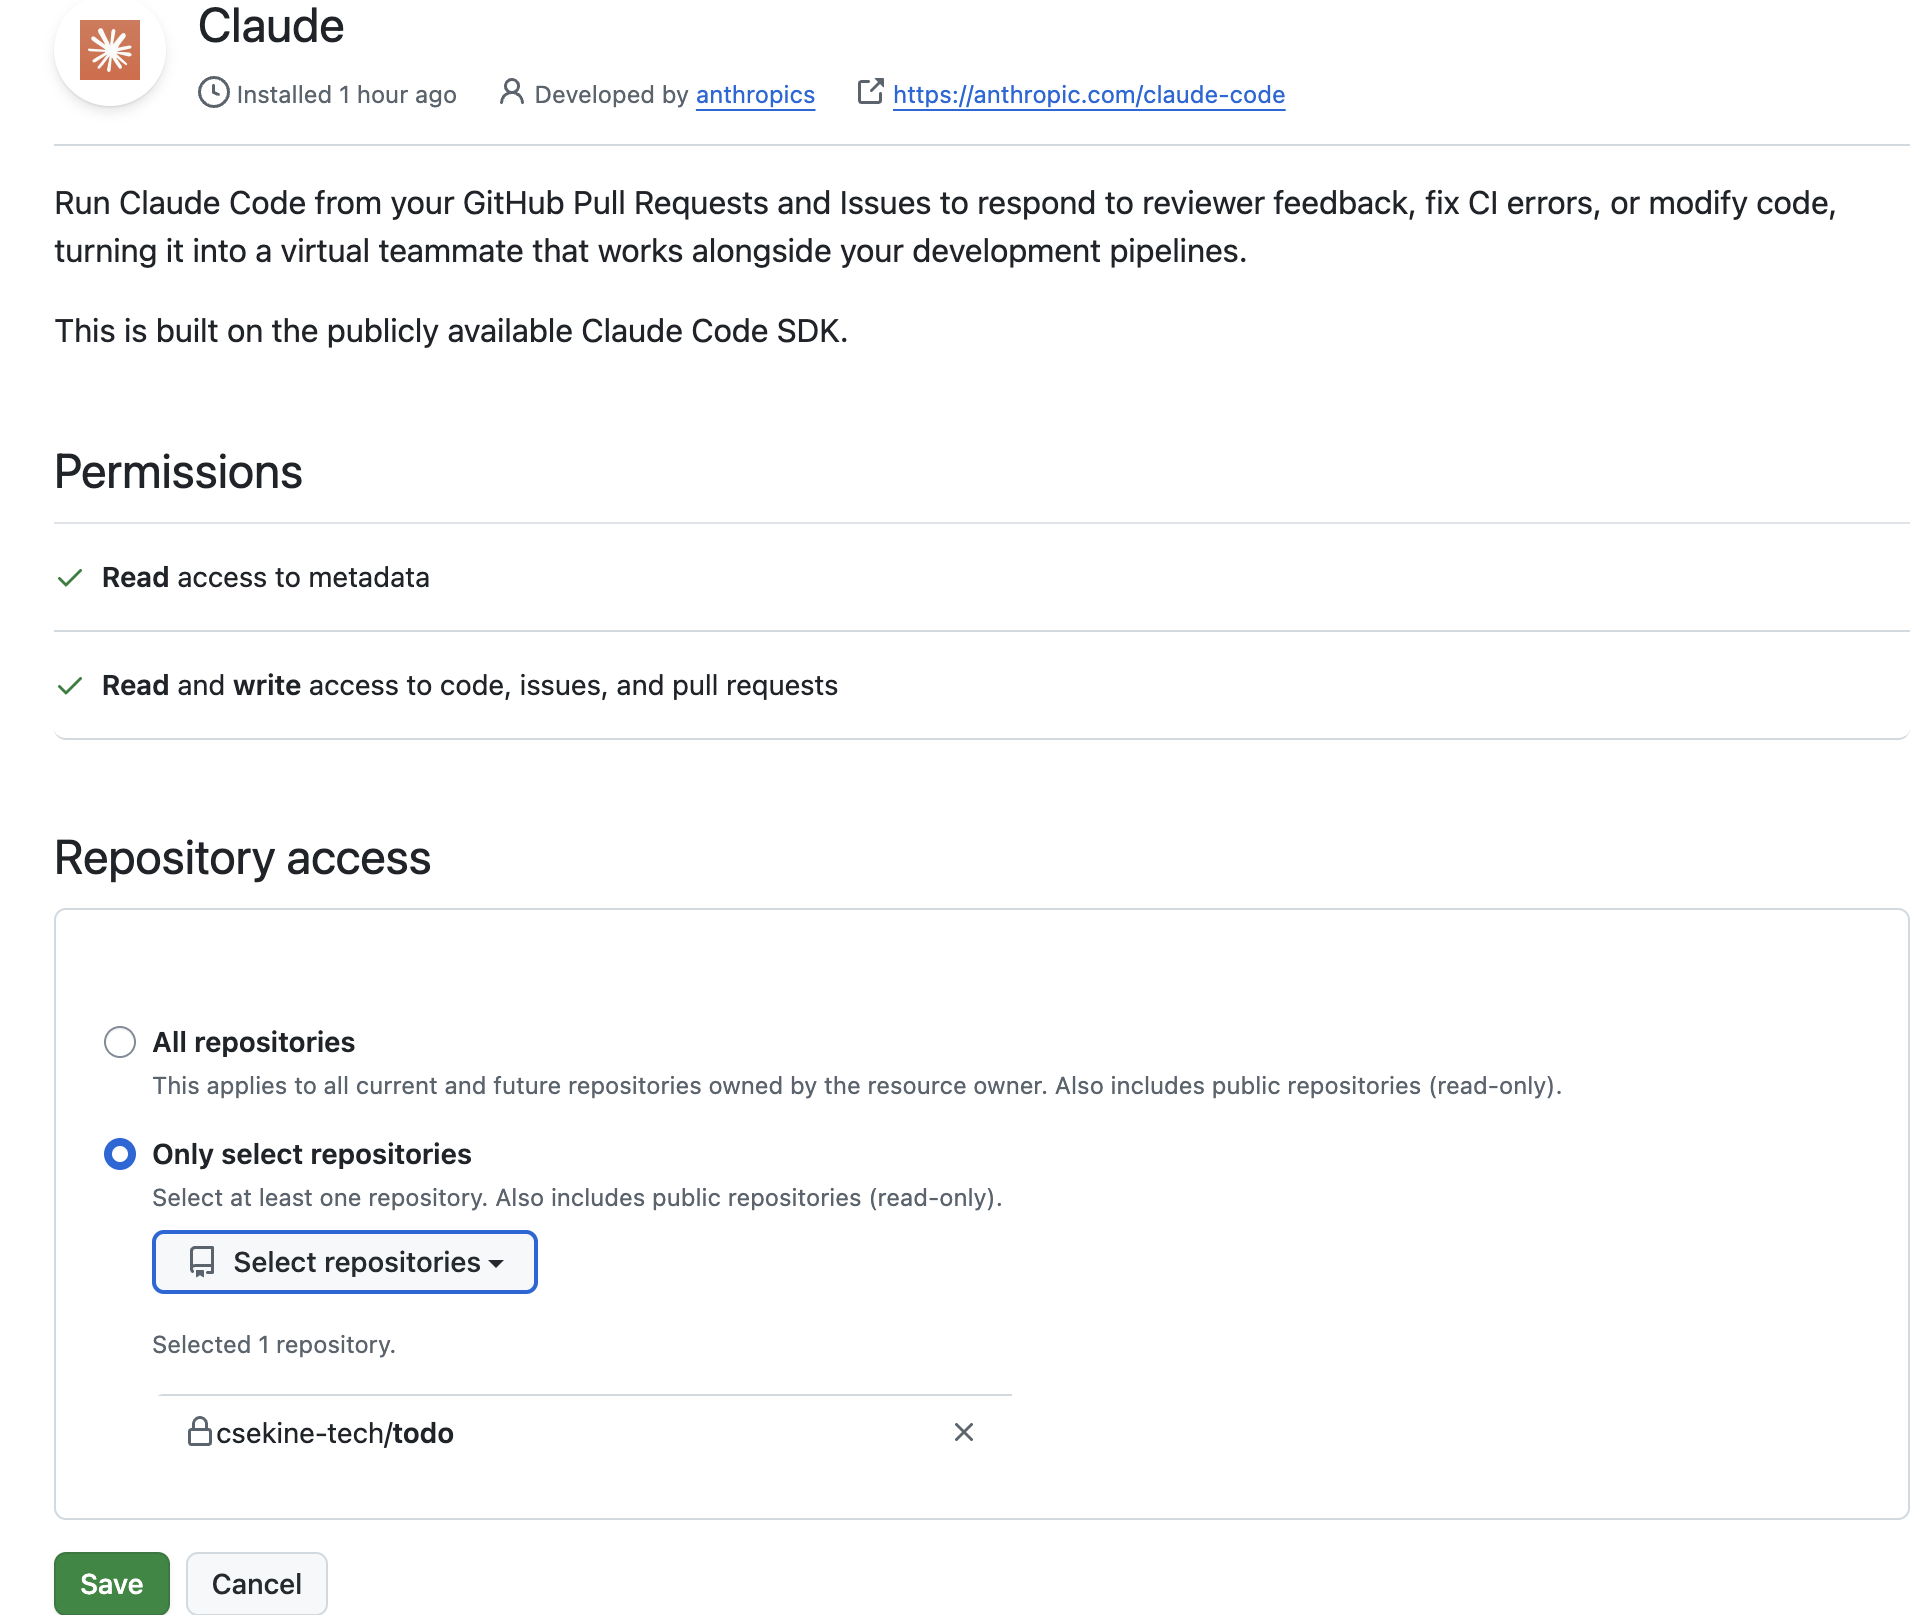Viewport: 1932px width, 1615px height.
Task: Select the Only select repositories option
Action: [120, 1154]
